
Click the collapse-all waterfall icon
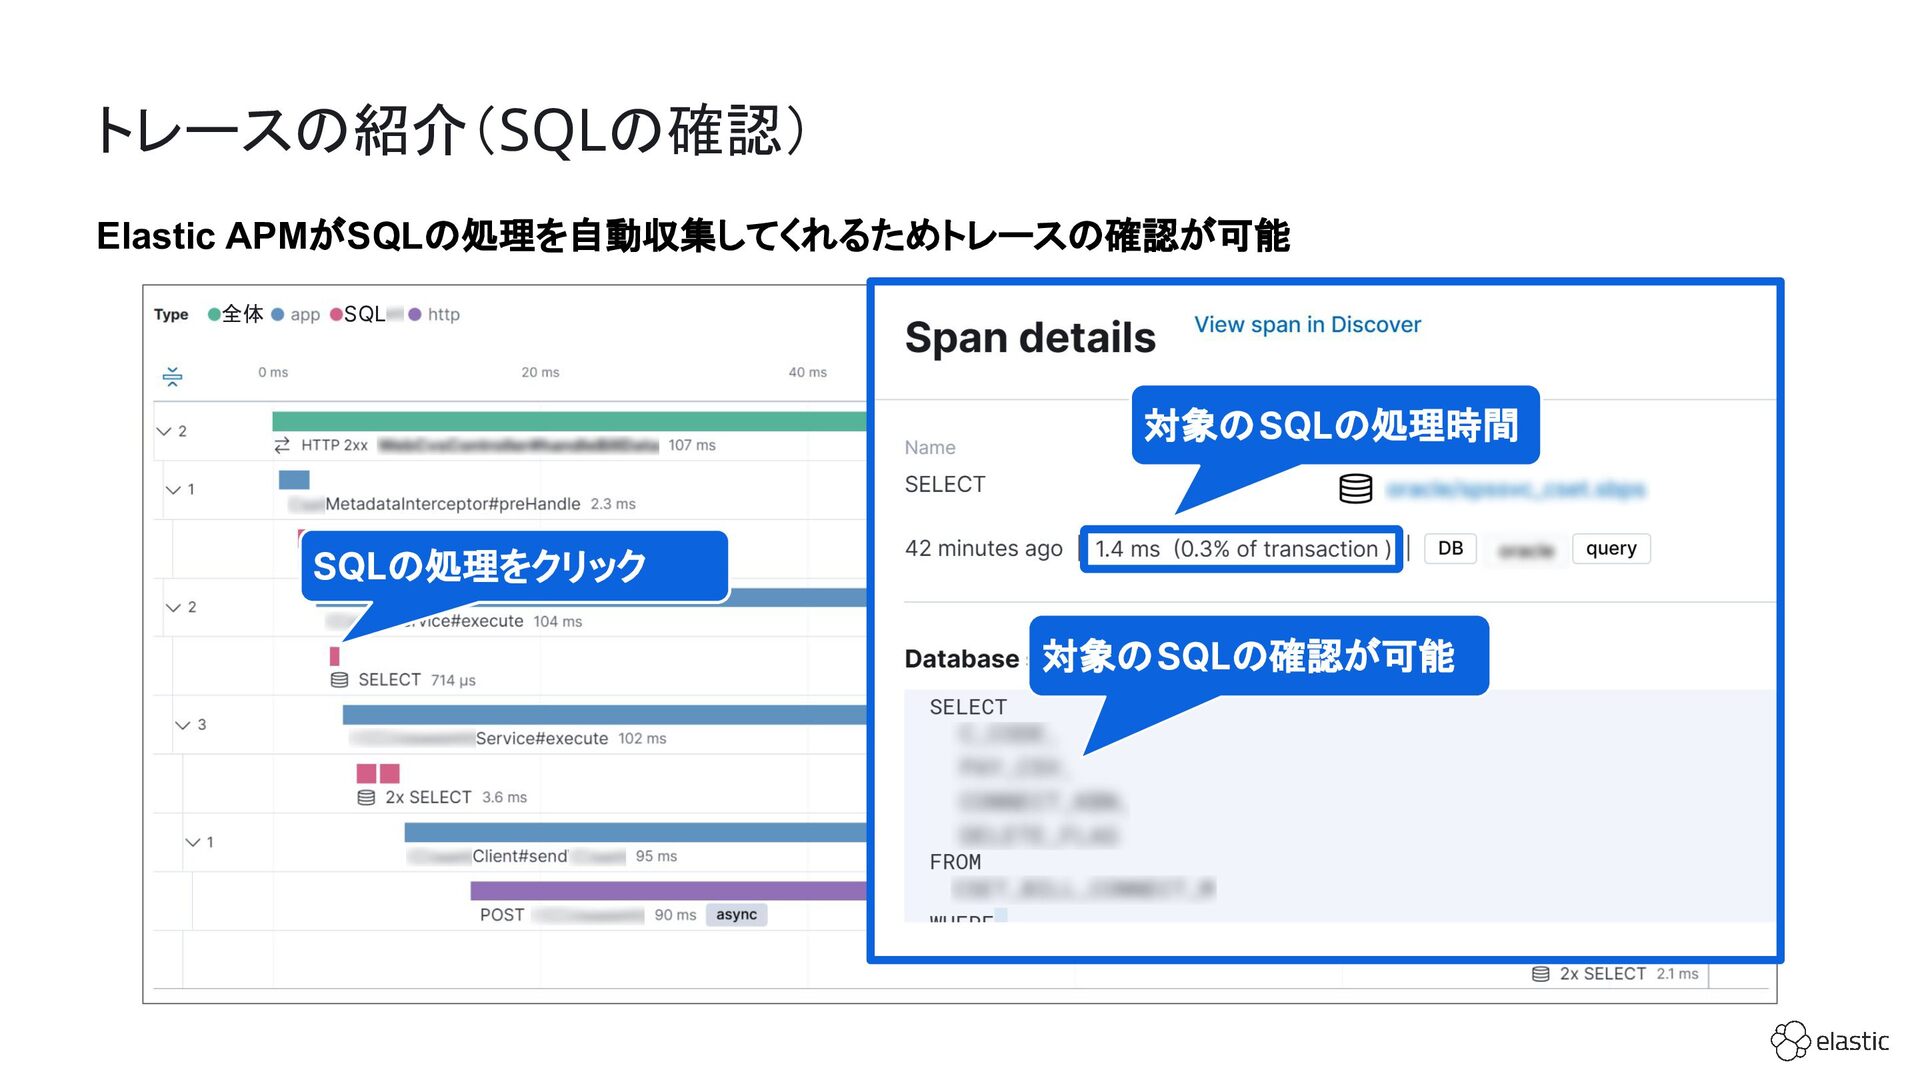click(172, 376)
